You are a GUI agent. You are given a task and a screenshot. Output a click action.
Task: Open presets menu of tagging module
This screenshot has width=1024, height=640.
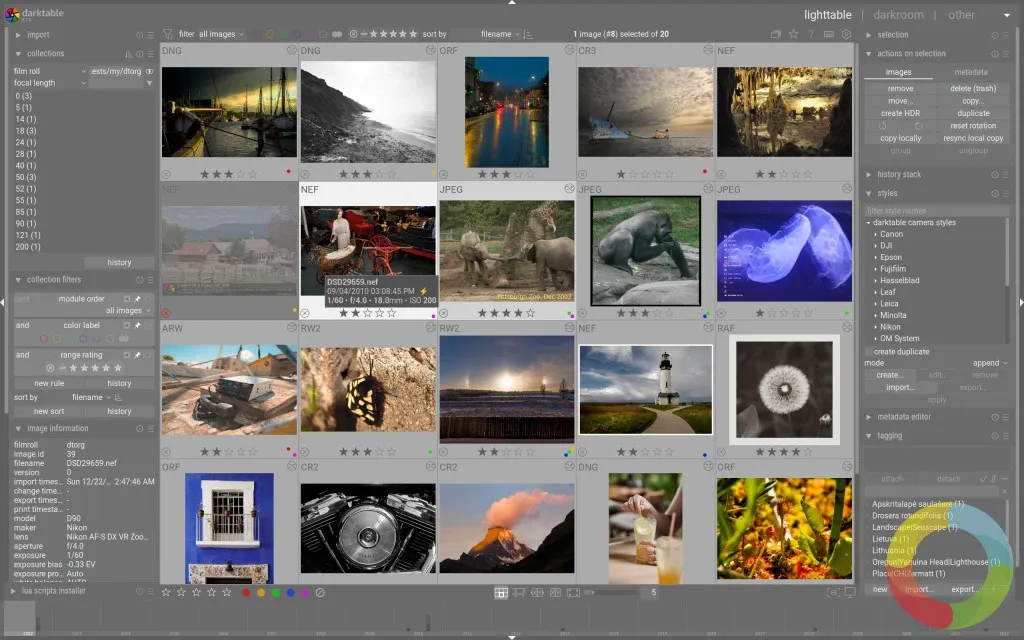click(x=1006, y=436)
